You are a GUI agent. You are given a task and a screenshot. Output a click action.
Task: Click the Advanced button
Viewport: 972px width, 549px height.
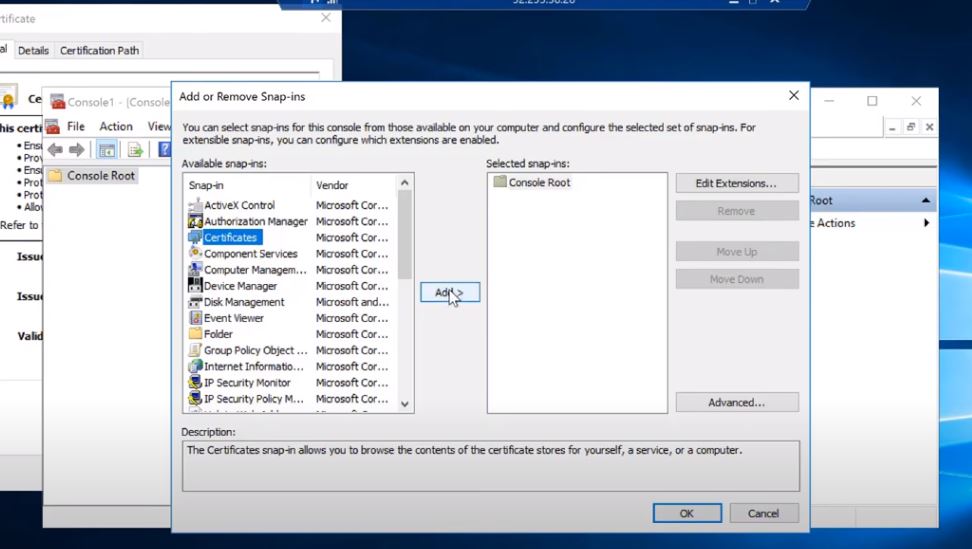(737, 402)
